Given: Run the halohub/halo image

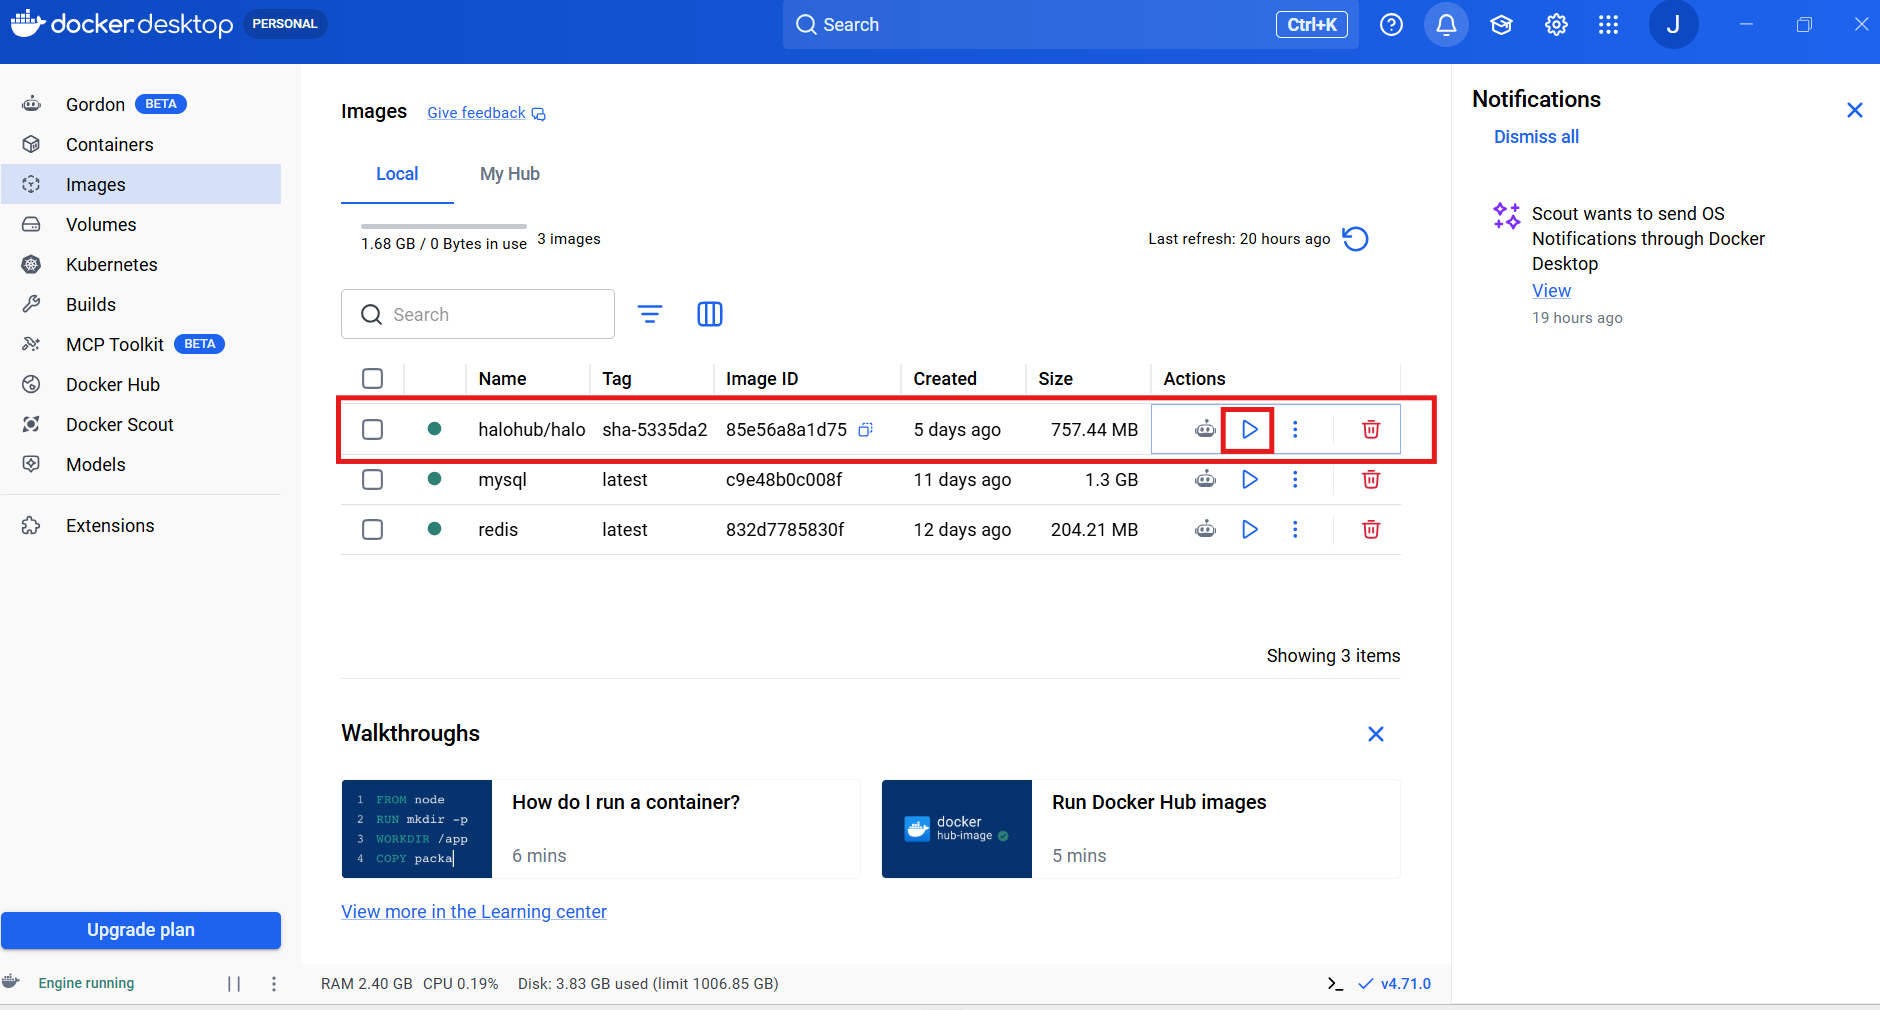Looking at the screenshot, I should point(1249,429).
